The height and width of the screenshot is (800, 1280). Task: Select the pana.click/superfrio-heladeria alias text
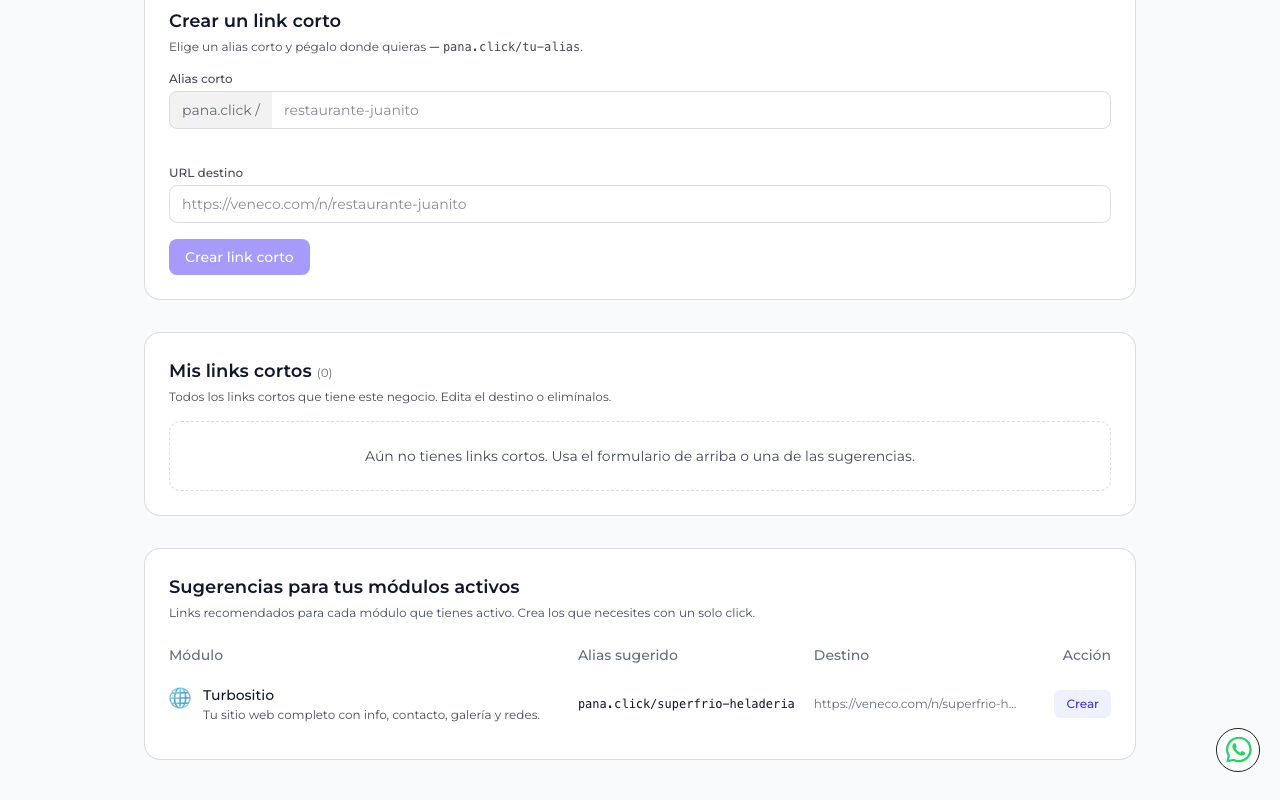click(x=686, y=704)
